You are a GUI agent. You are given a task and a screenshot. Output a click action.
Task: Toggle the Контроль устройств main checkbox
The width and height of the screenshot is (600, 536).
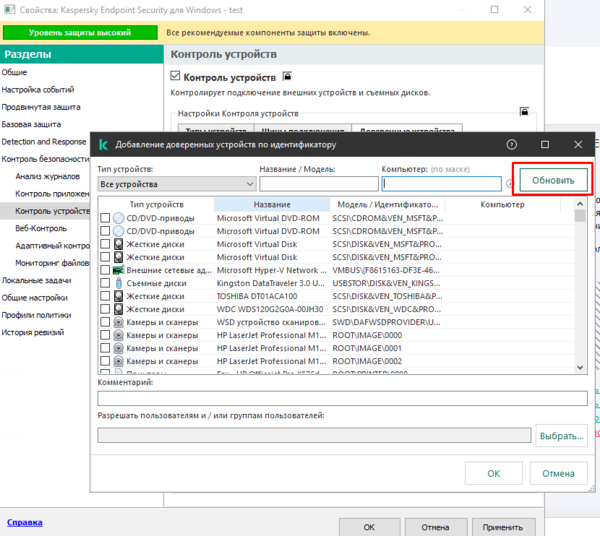click(x=176, y=77)
